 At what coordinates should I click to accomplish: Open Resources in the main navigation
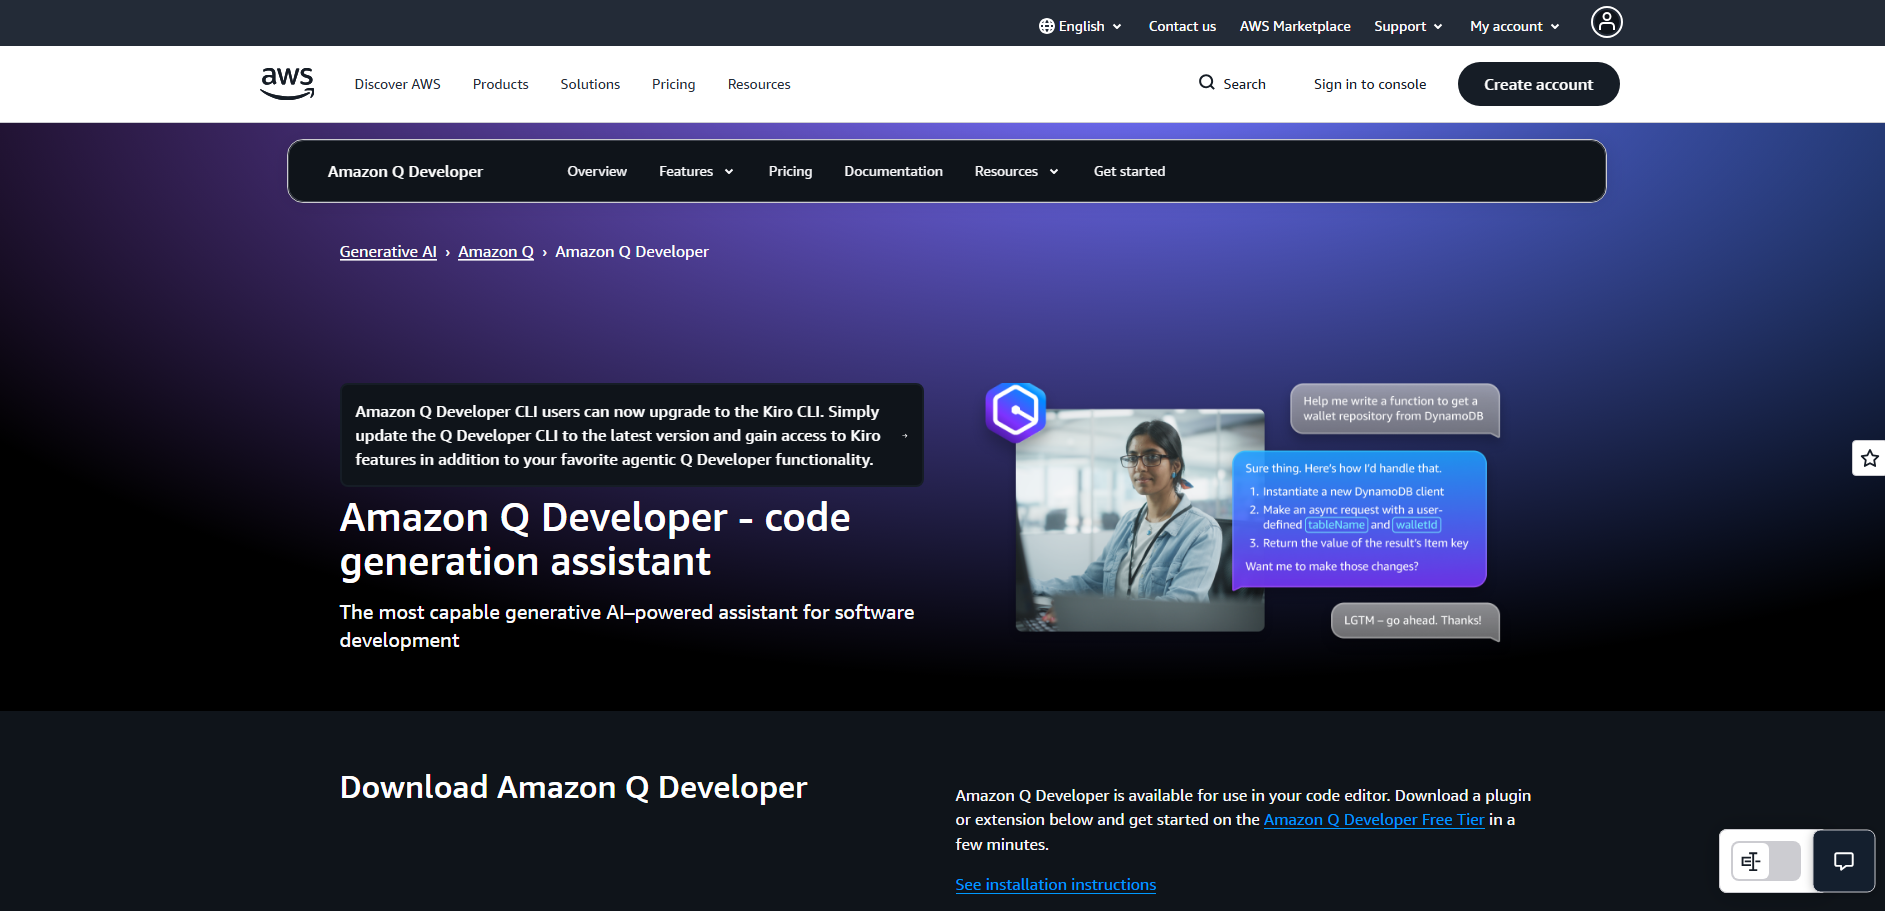[759, 84]
